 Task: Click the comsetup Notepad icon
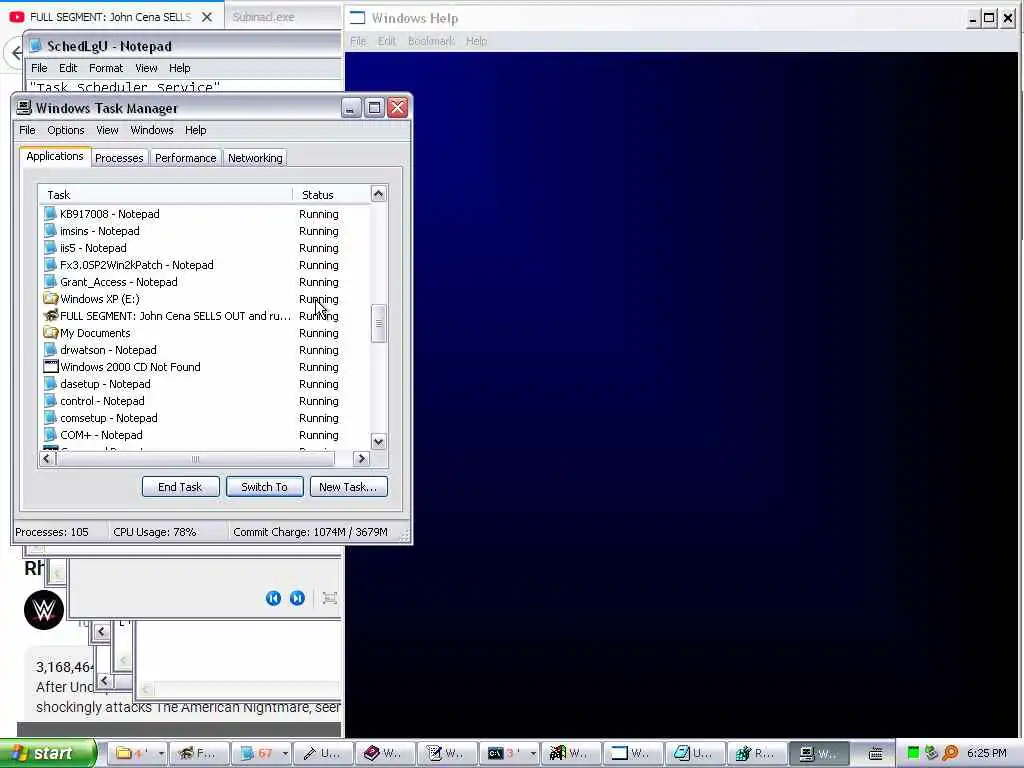coord(50,418)
